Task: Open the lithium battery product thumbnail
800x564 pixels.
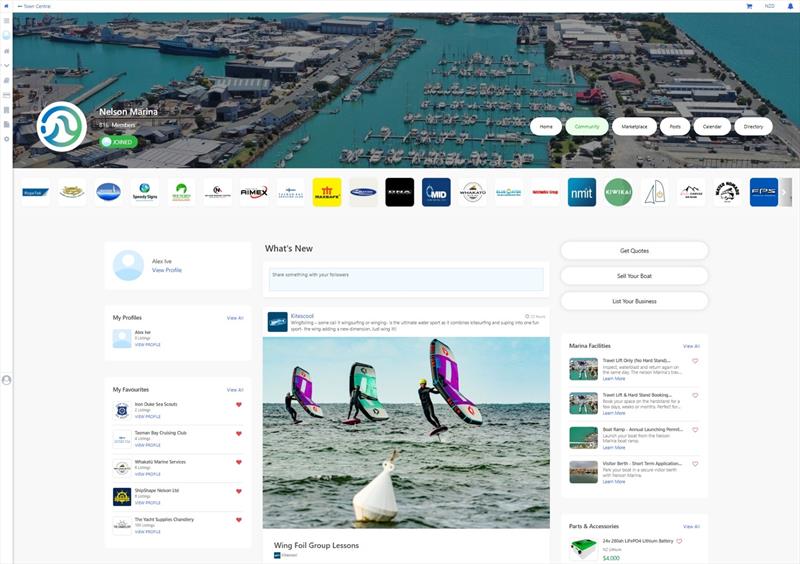Action: coord(583,550)
